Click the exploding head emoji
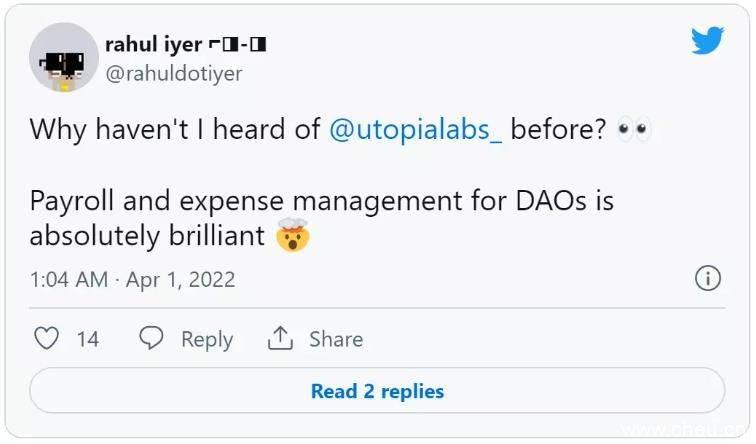This screenshot has width=756, height=444. click(293, 236)
